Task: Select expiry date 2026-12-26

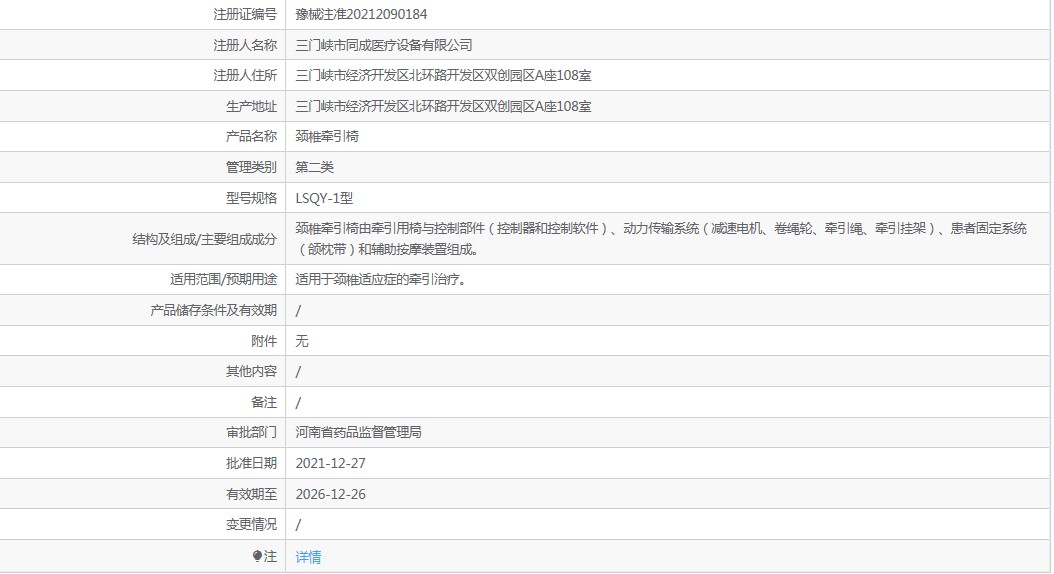Action: click(x=330, y=494)
